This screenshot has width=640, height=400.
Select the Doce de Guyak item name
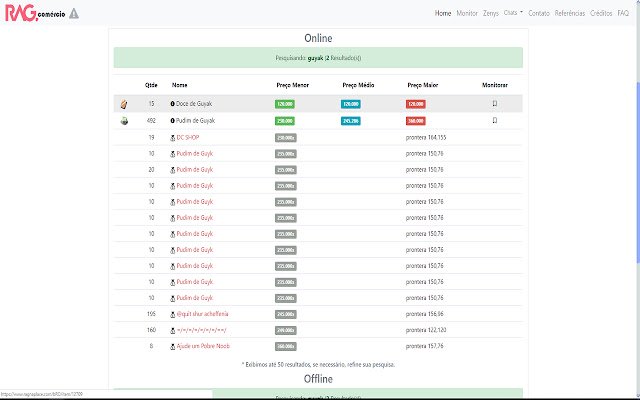pyautogui.click(x=194, y=104)
